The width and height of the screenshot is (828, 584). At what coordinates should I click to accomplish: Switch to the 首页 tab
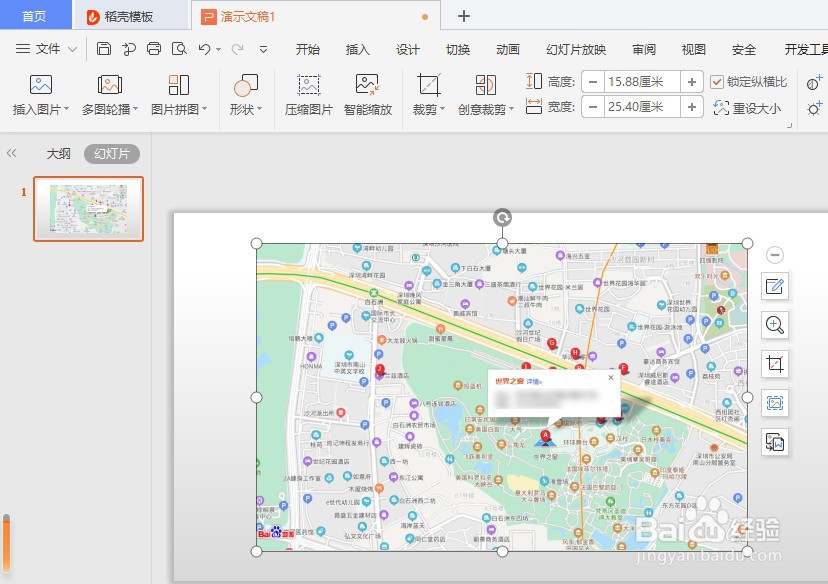coord(35,15)
